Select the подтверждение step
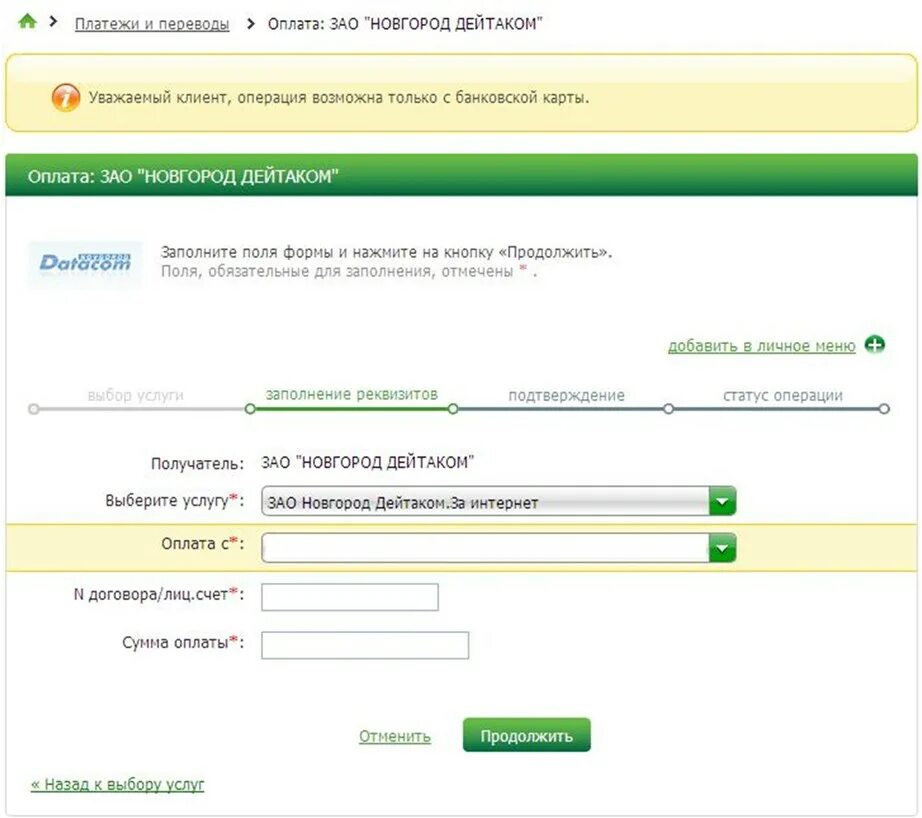 point(566,395)
